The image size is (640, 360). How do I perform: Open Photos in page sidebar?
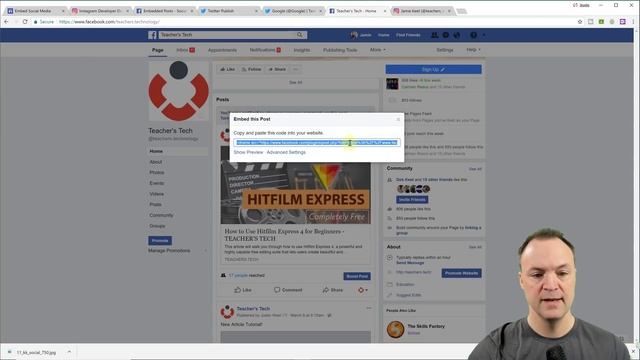click(157, 173)
